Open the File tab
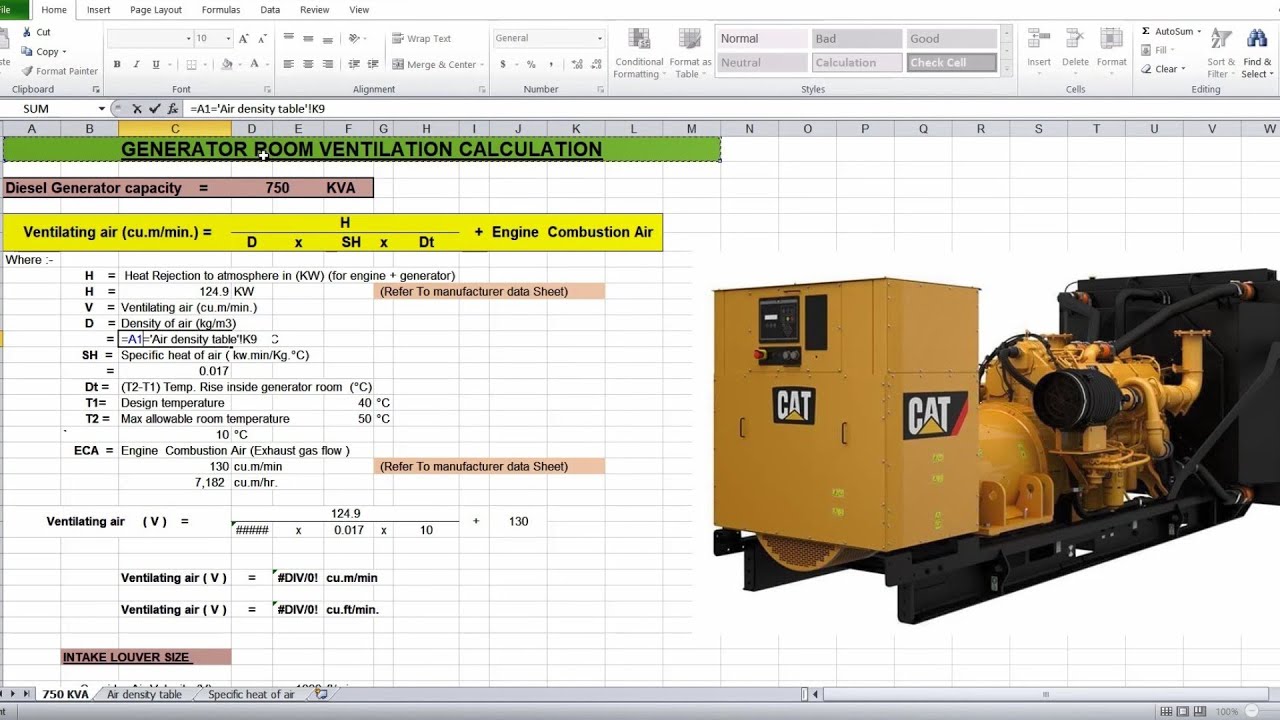 point(14,9)
